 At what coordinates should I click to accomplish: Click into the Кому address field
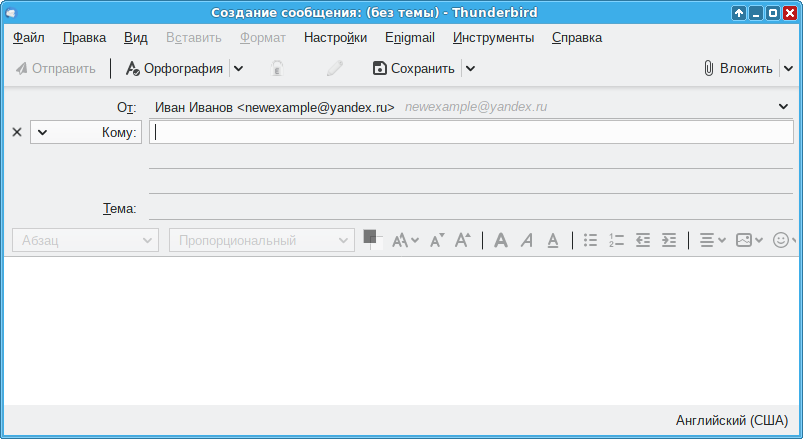point(471,132)
